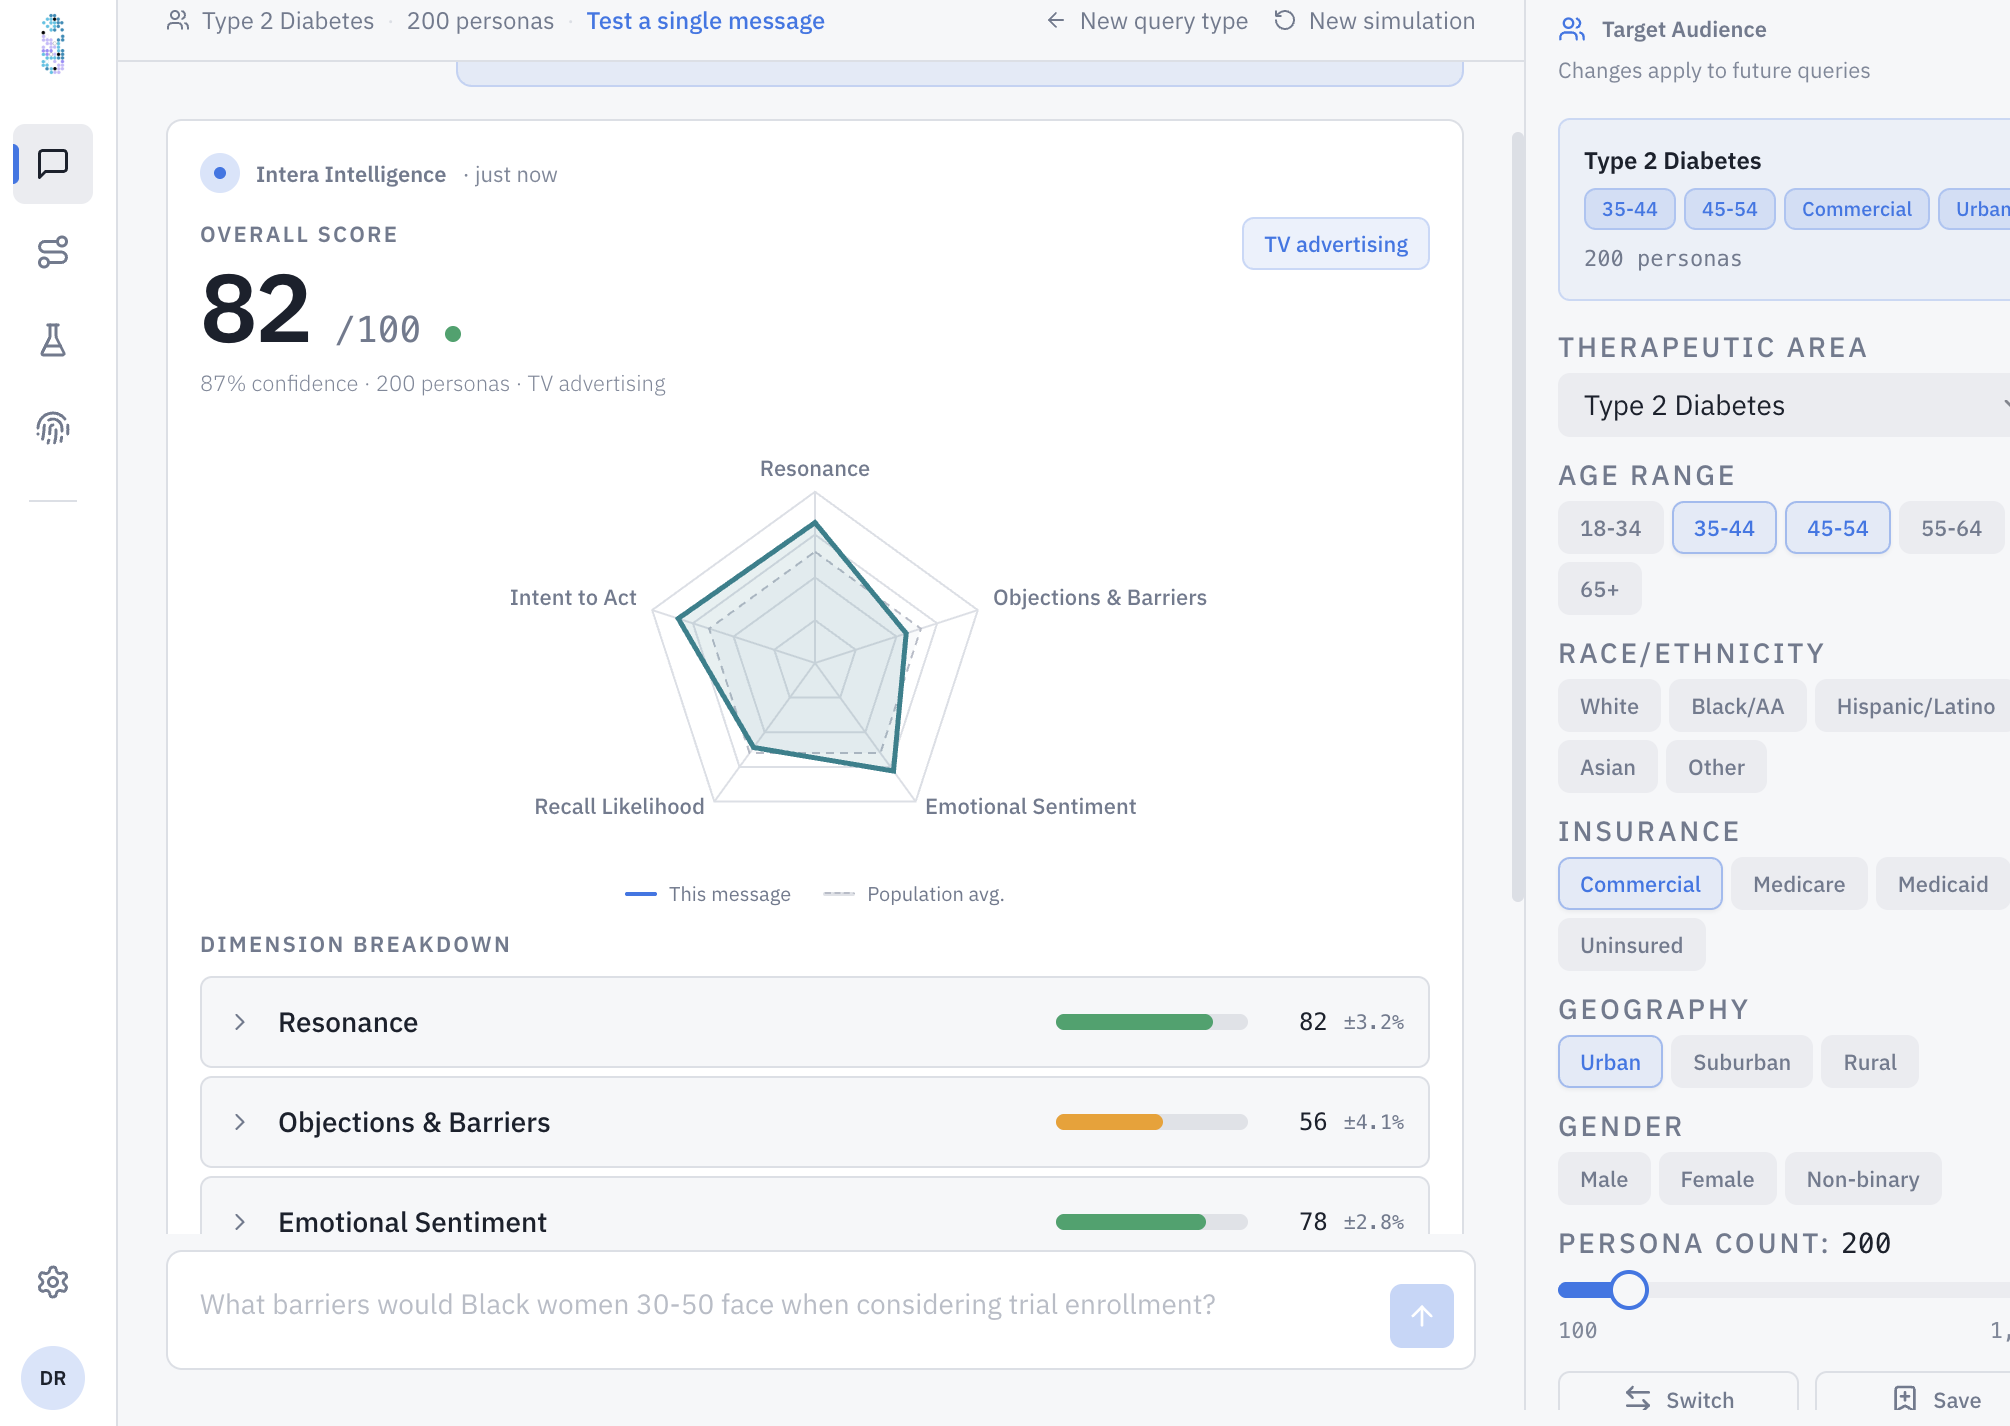Open the lab flask experiments section
Screen dimensions: 2010x1426
pos(52,340)
